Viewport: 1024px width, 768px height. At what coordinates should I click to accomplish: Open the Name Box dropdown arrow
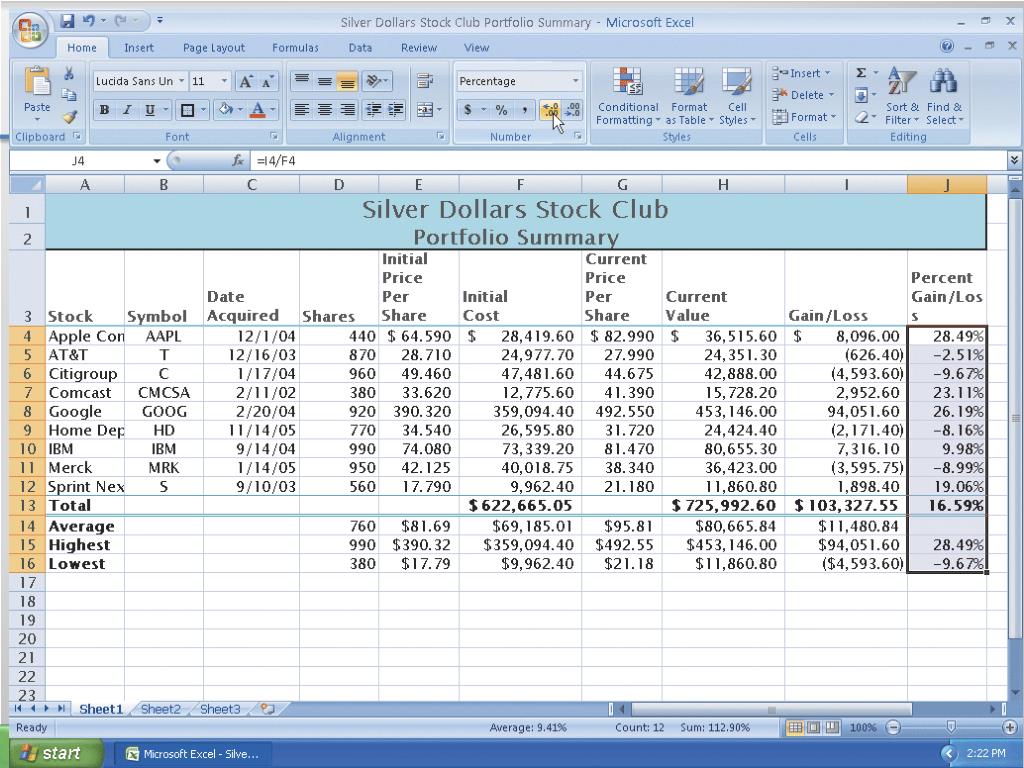pos(157,161)
